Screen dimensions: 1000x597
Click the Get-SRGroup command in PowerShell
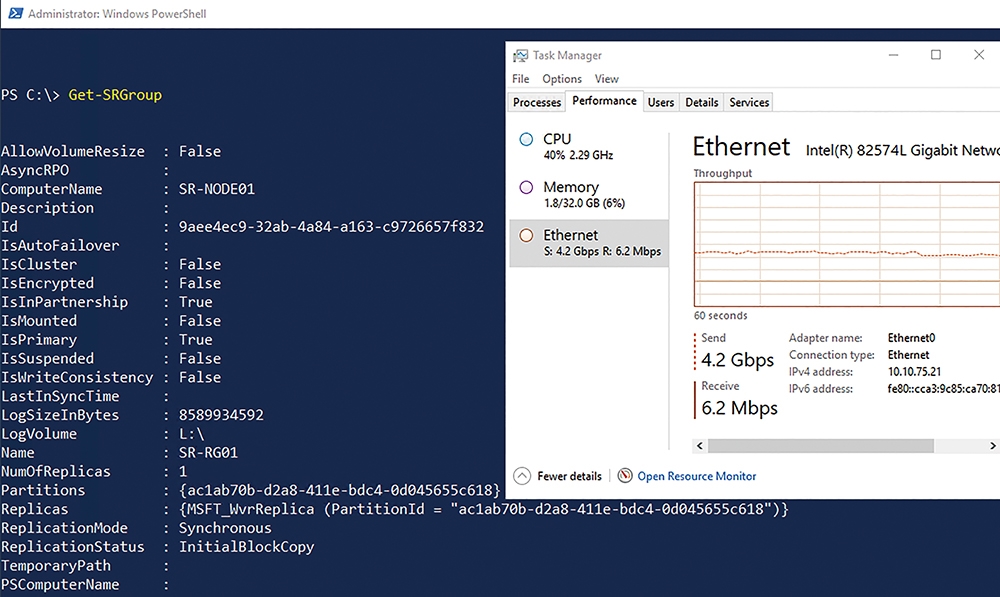(115, 95)
